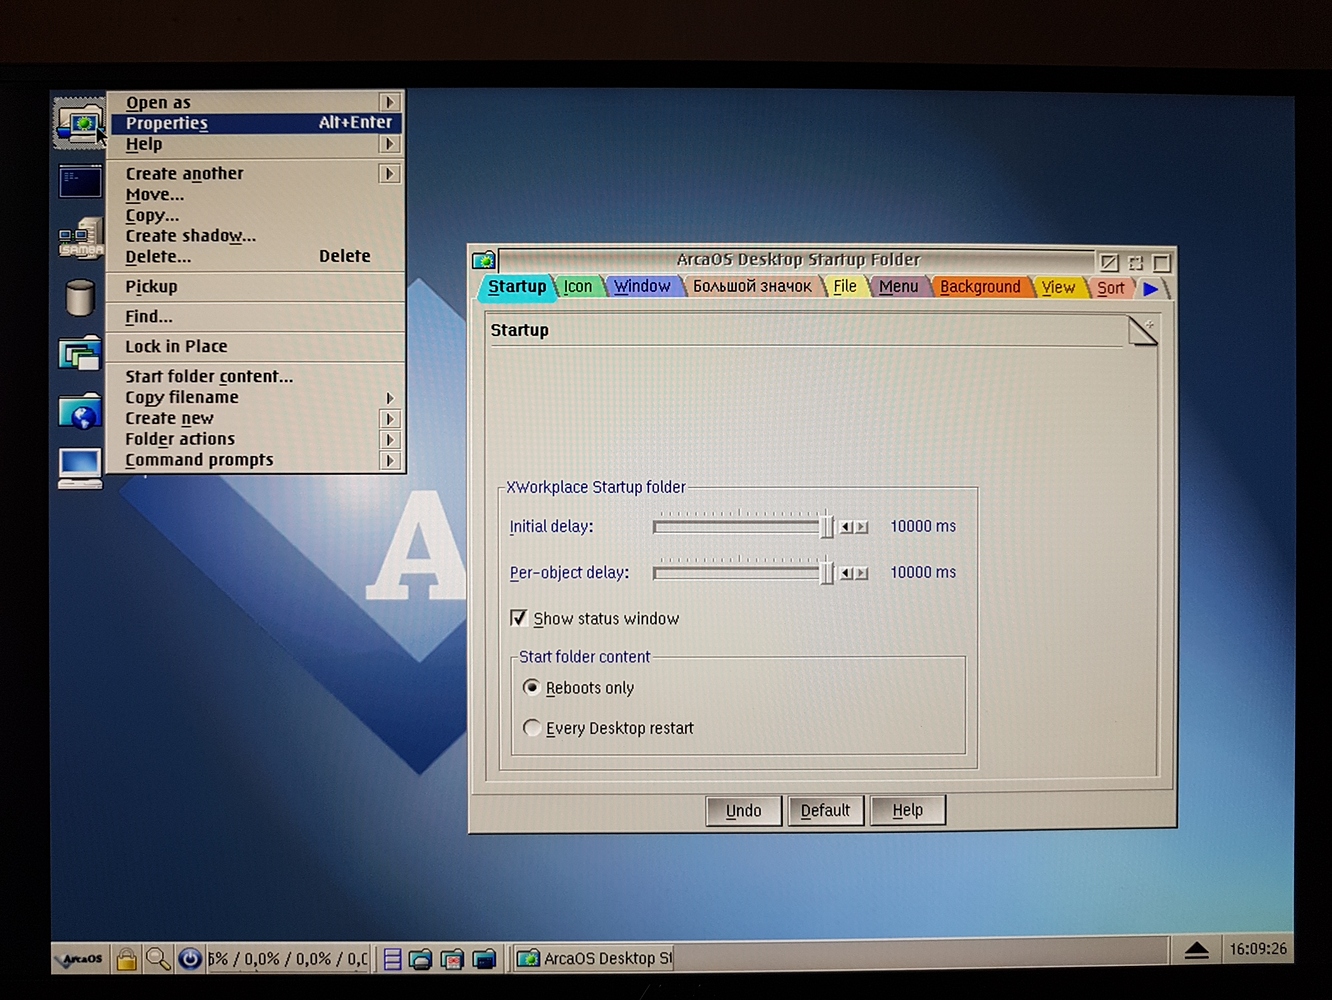Expand the Command prompts submenu arrow

390,461
